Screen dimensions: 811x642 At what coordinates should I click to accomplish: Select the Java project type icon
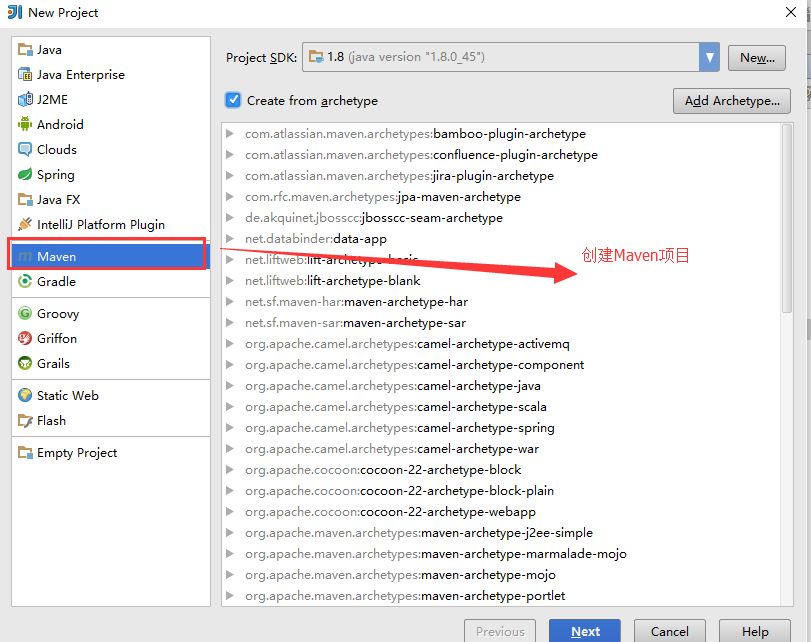25,50
